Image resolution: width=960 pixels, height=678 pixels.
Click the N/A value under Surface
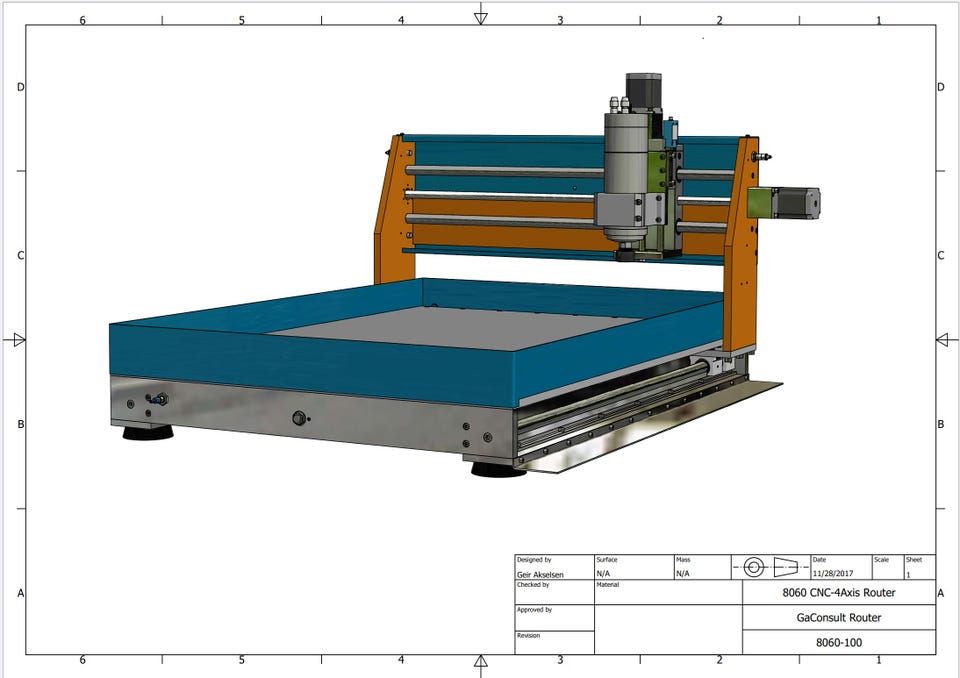(603, 574)
